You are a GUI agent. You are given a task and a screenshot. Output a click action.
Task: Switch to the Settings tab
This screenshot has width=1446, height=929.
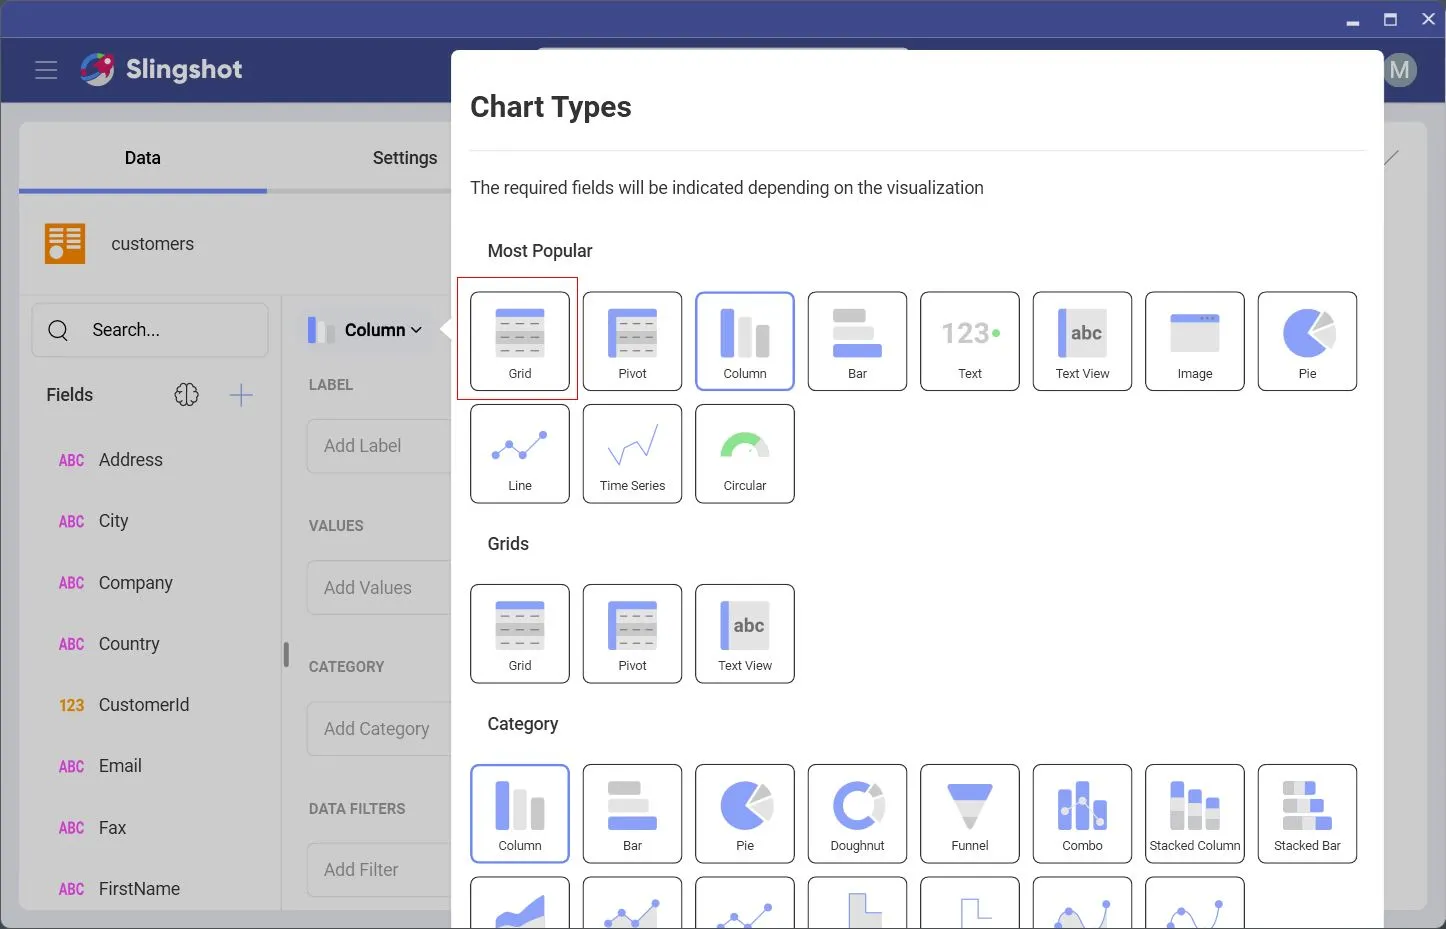click(404, 158)
